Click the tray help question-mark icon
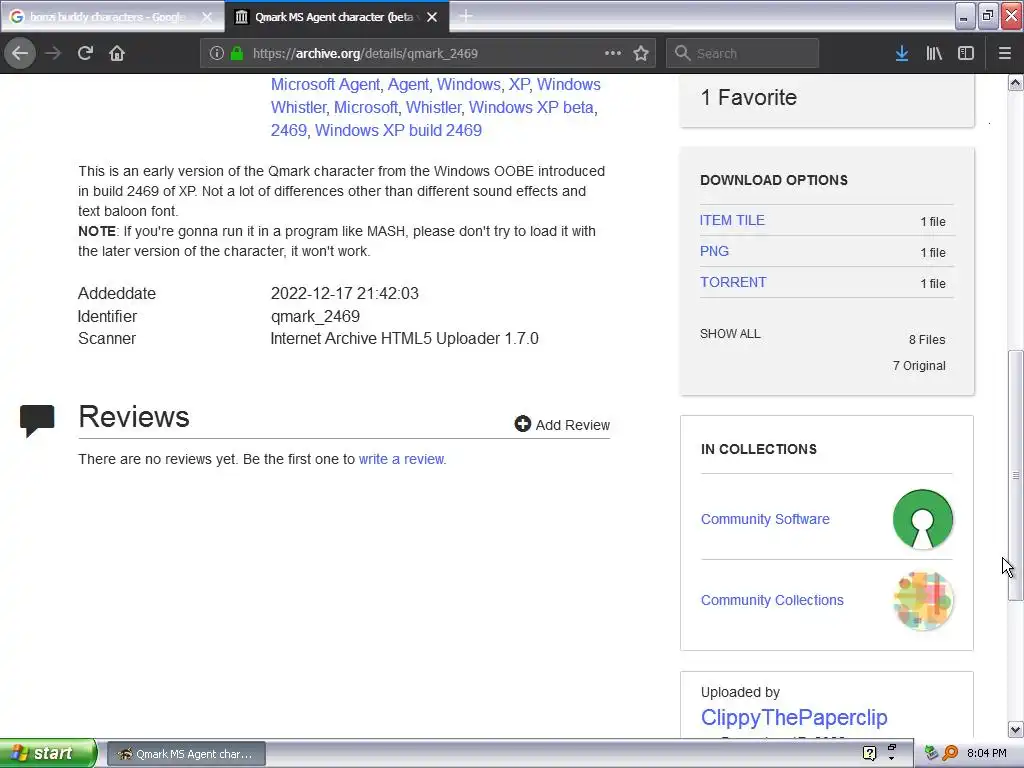Viewport: 1024px width, 768px height. coord(869,753)
